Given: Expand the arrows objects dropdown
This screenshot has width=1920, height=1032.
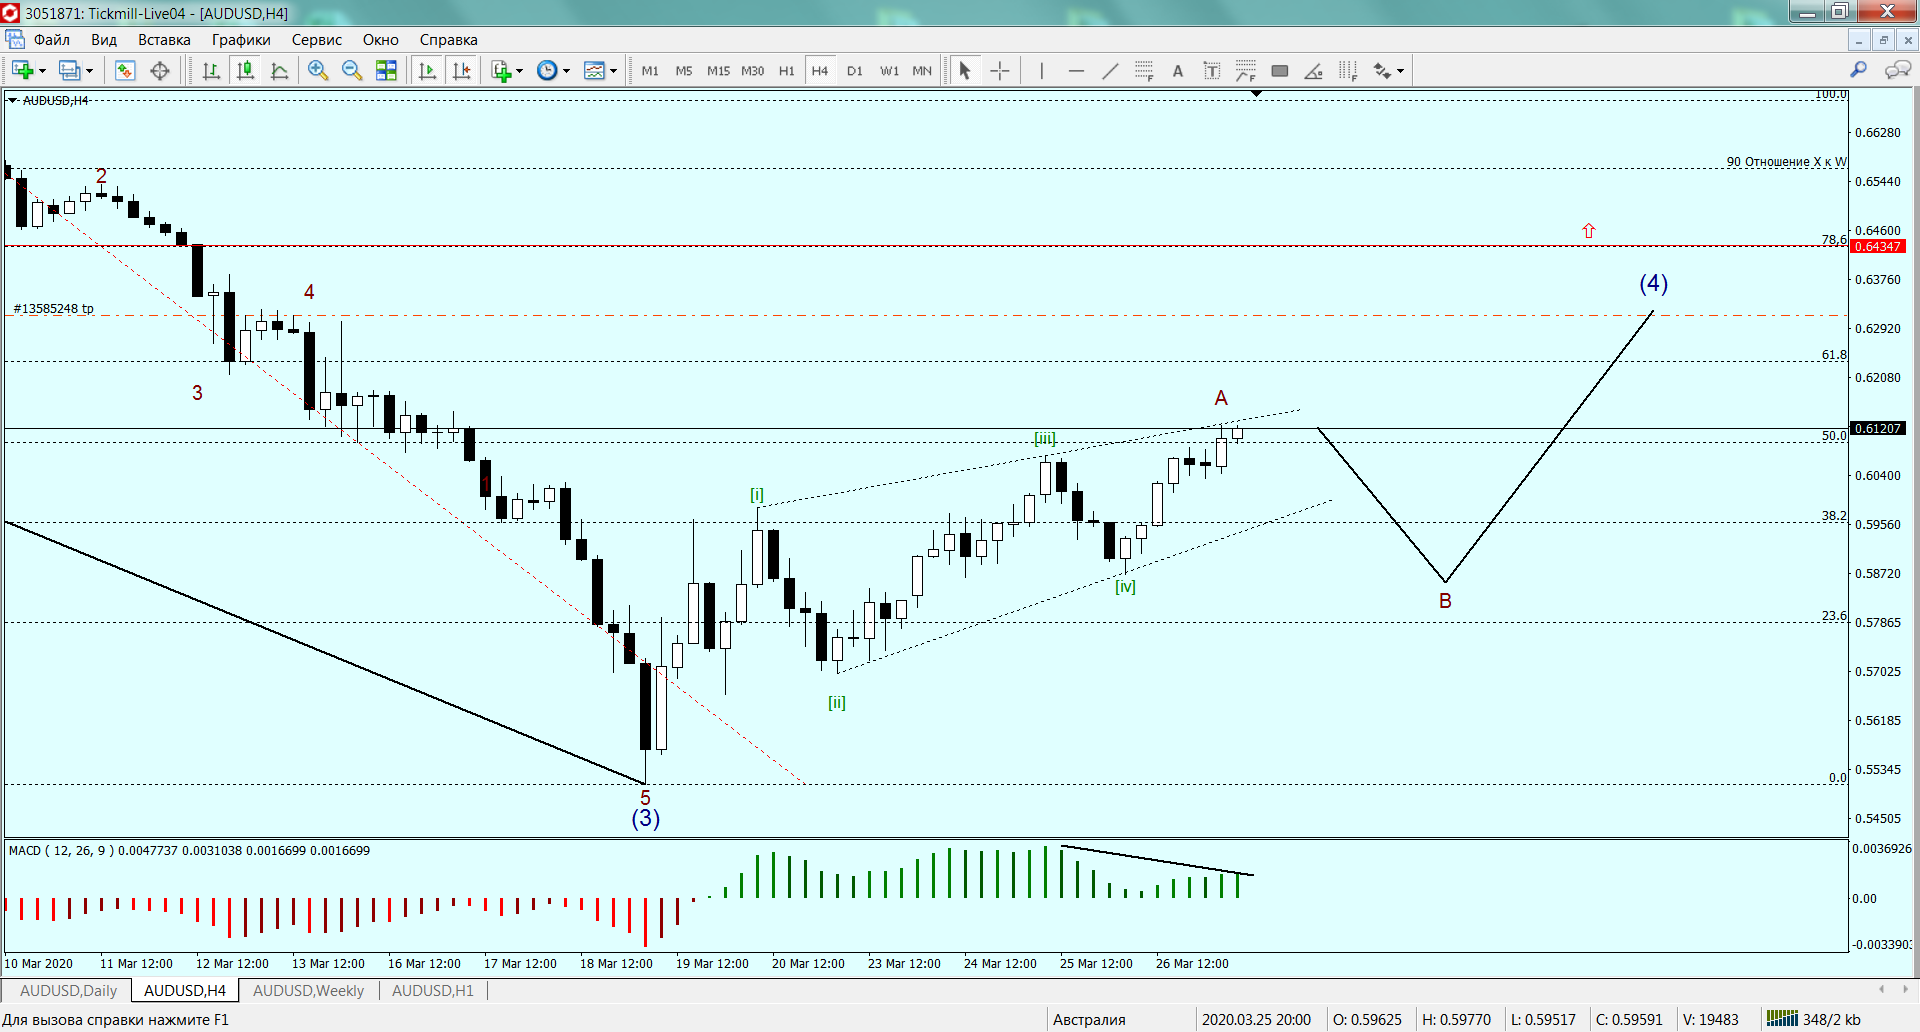Looking at the screenshot, I should (x=1401, y=70).
